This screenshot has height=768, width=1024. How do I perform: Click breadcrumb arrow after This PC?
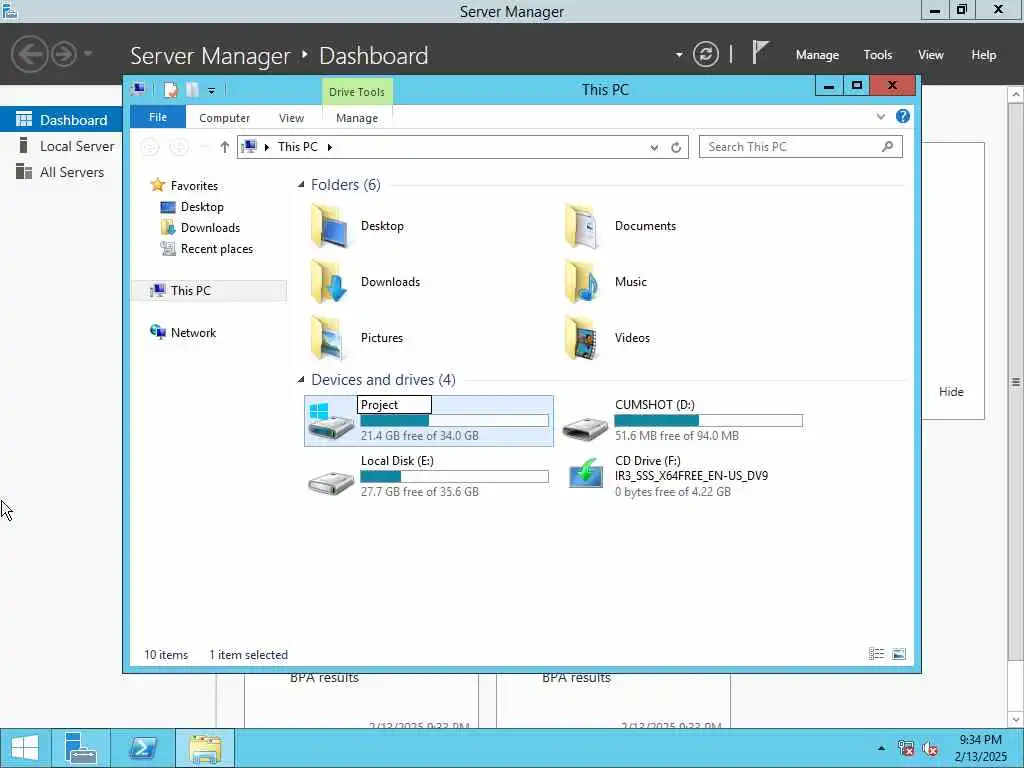(330, 147)
